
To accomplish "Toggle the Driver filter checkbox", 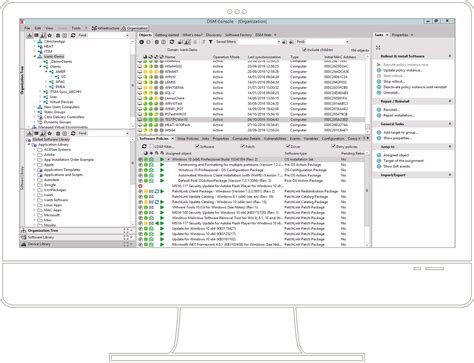I will 288,146.
